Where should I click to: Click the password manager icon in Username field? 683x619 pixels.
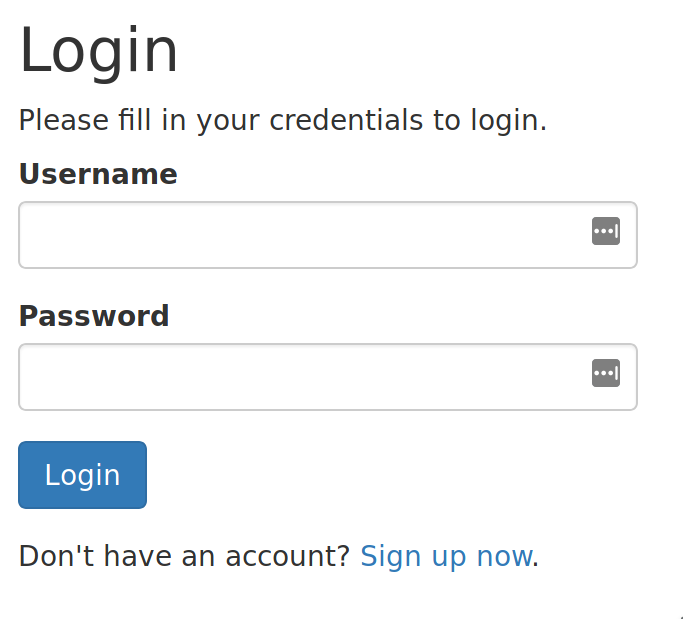[605, 231]
